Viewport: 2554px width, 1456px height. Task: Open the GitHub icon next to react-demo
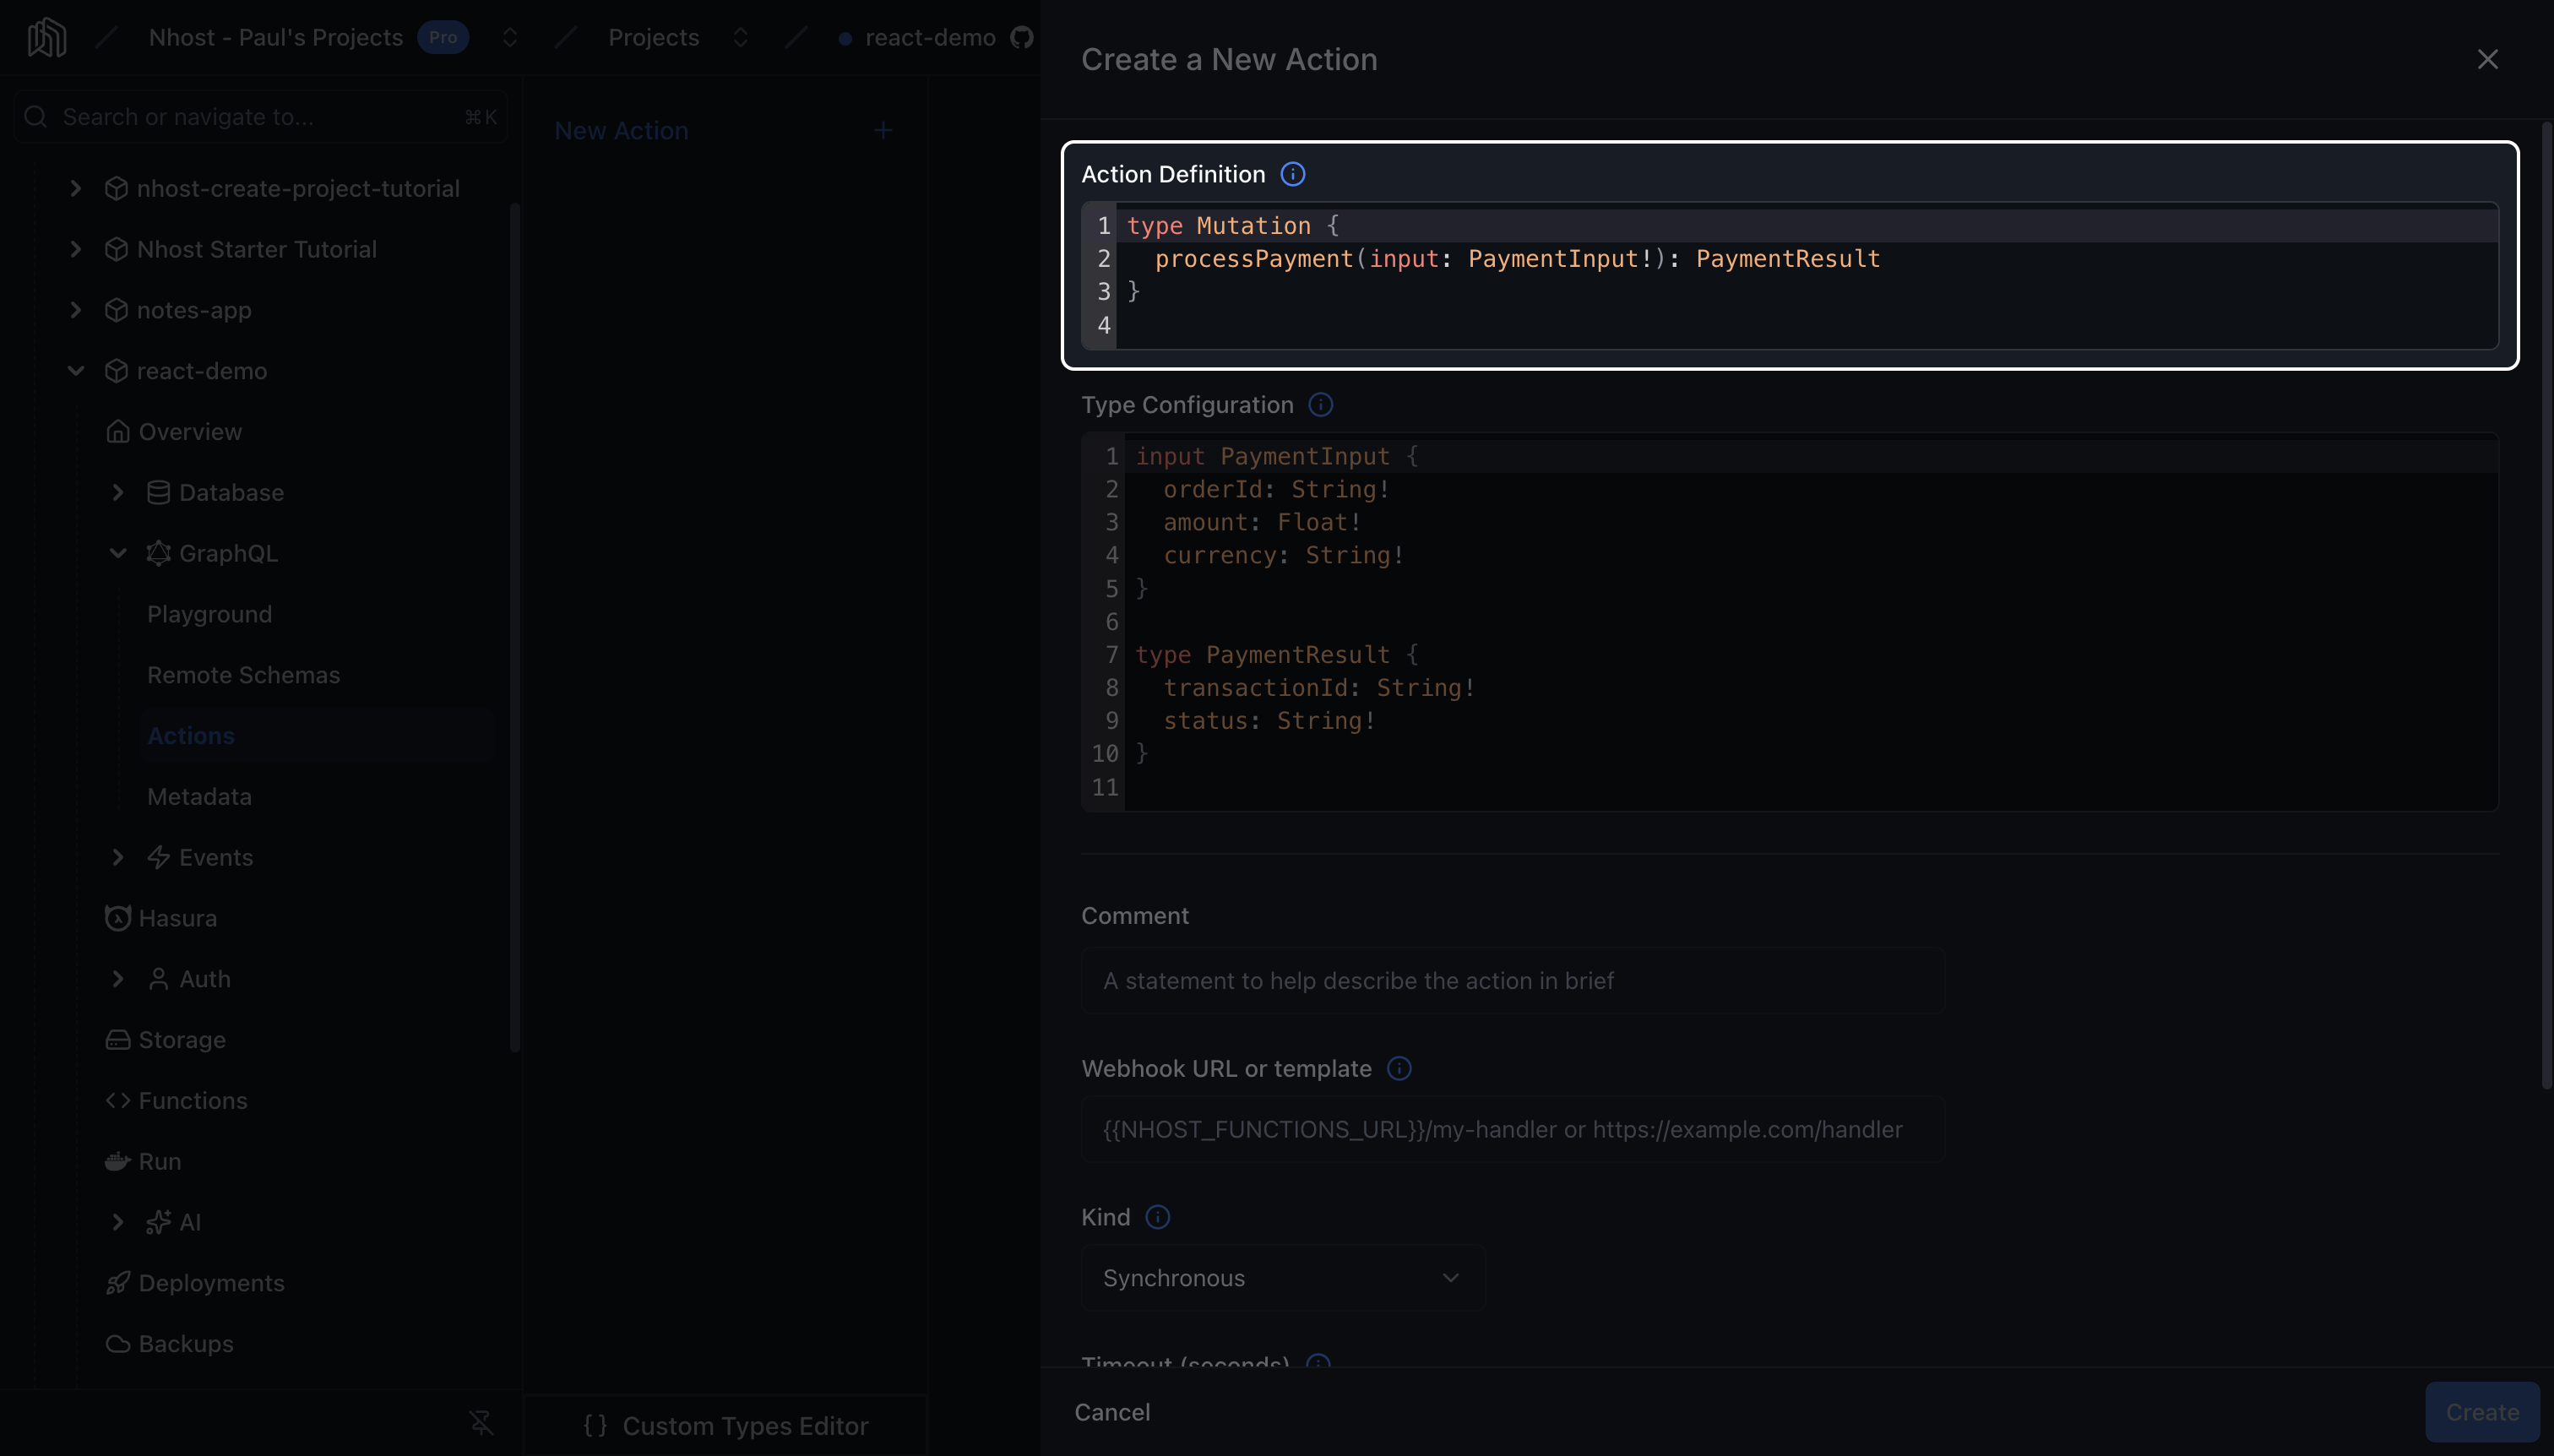pyautogui.click(x=1021, y=38)
